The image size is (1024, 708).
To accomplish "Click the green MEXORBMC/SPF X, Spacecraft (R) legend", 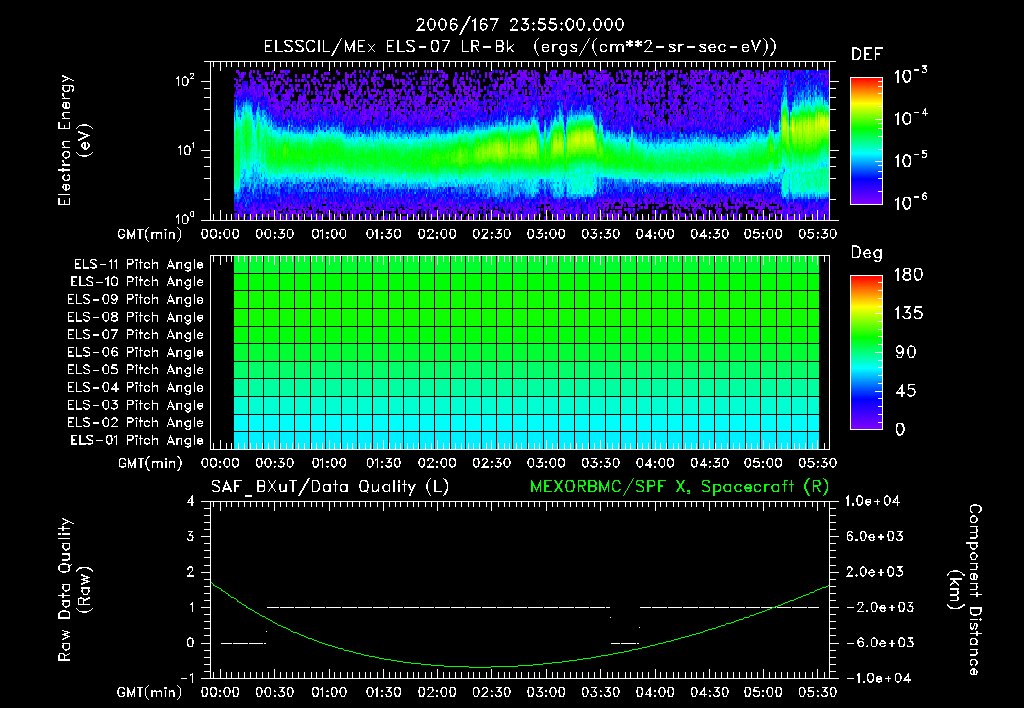I will (x=679, y=487).
